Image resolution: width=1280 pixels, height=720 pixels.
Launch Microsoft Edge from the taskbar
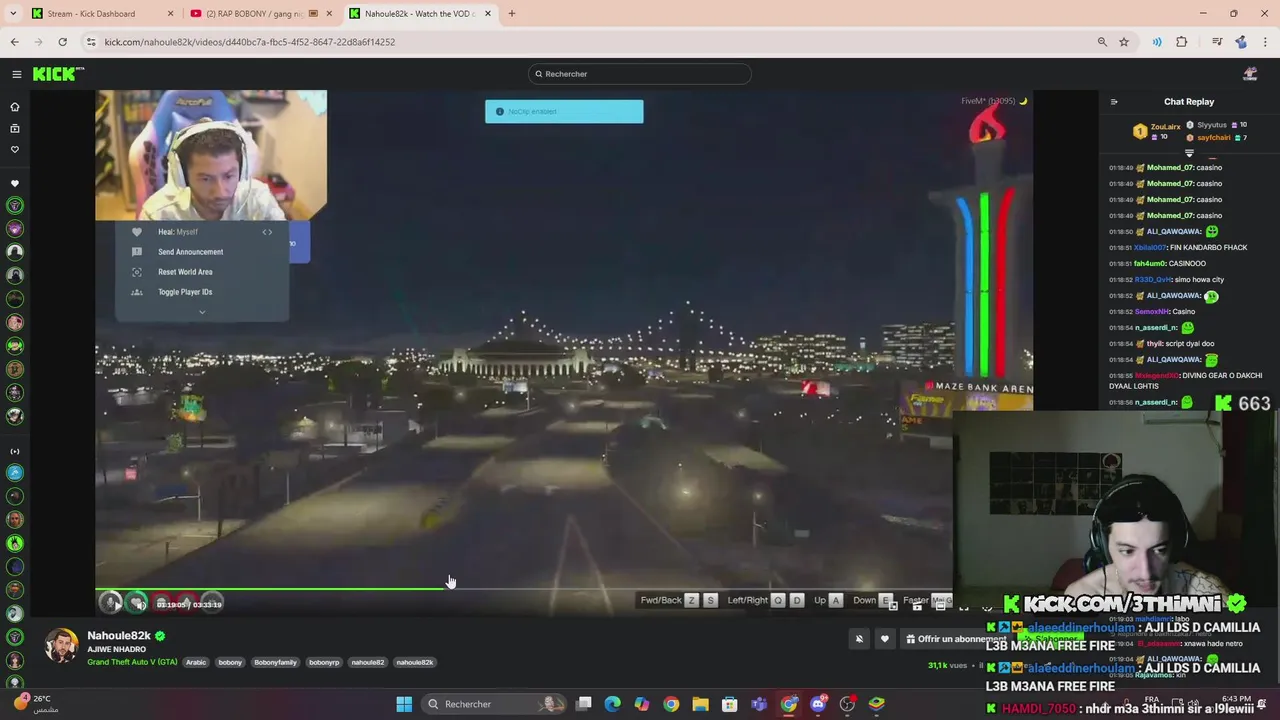tap(613, 704)
